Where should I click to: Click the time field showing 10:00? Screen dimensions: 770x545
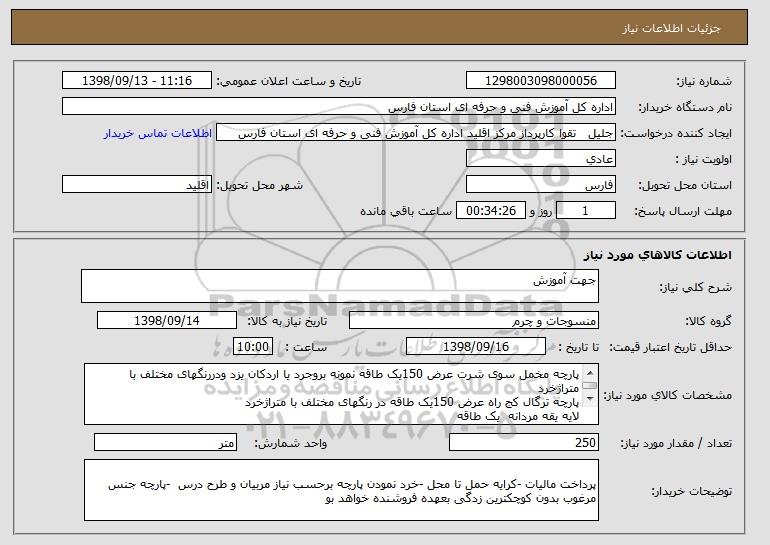[253, 347]
